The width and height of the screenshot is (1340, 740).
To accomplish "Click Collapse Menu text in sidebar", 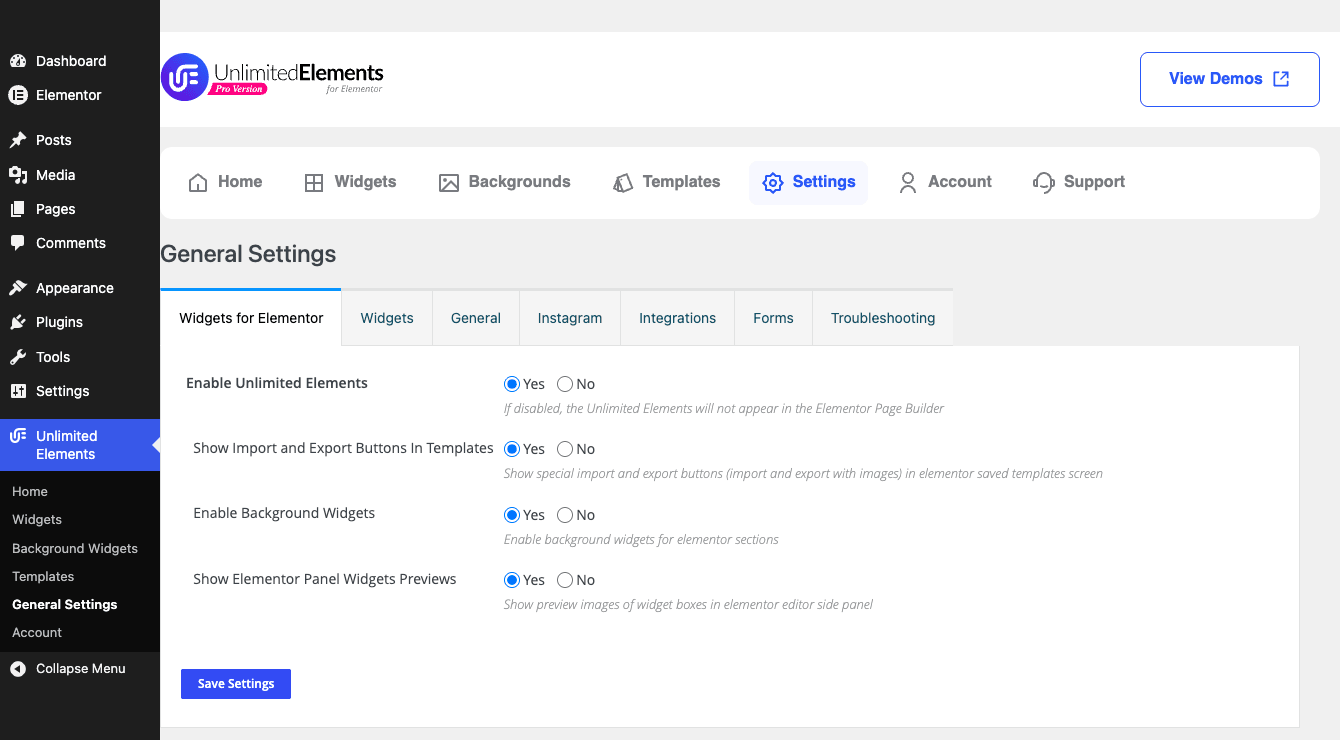I will (81, 668).
